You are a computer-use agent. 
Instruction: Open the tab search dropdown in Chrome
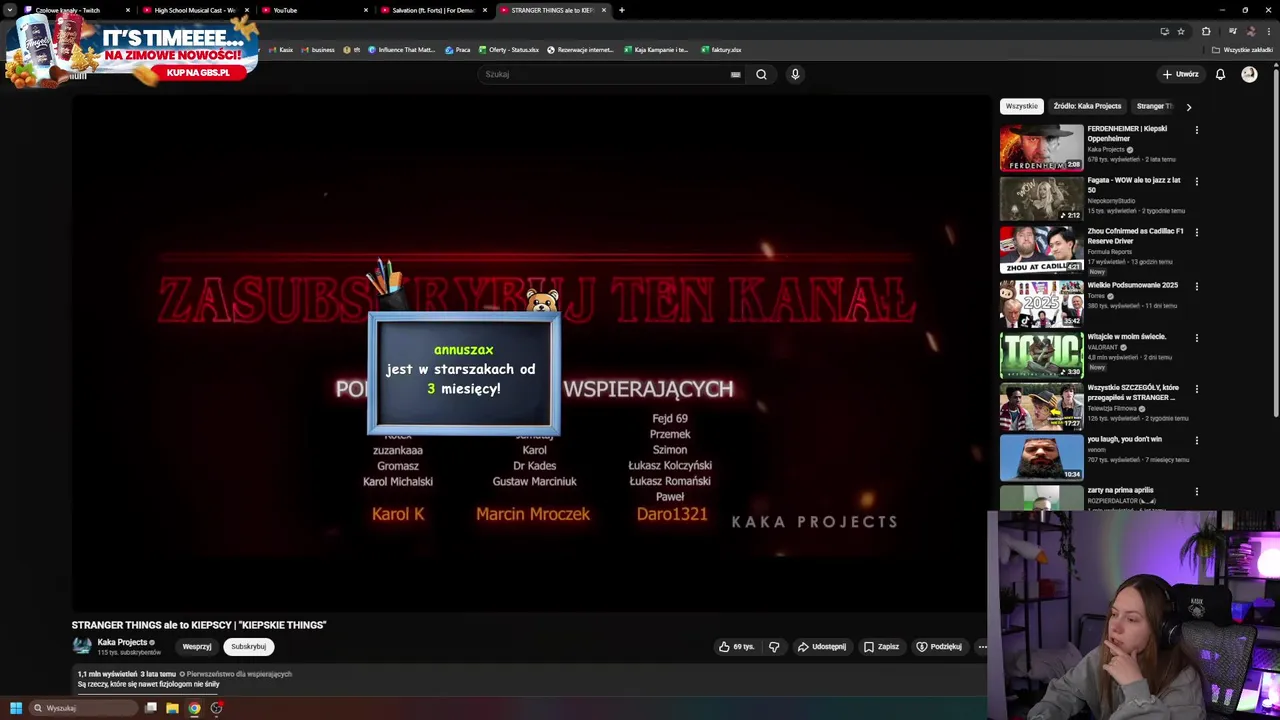[10, 10]
